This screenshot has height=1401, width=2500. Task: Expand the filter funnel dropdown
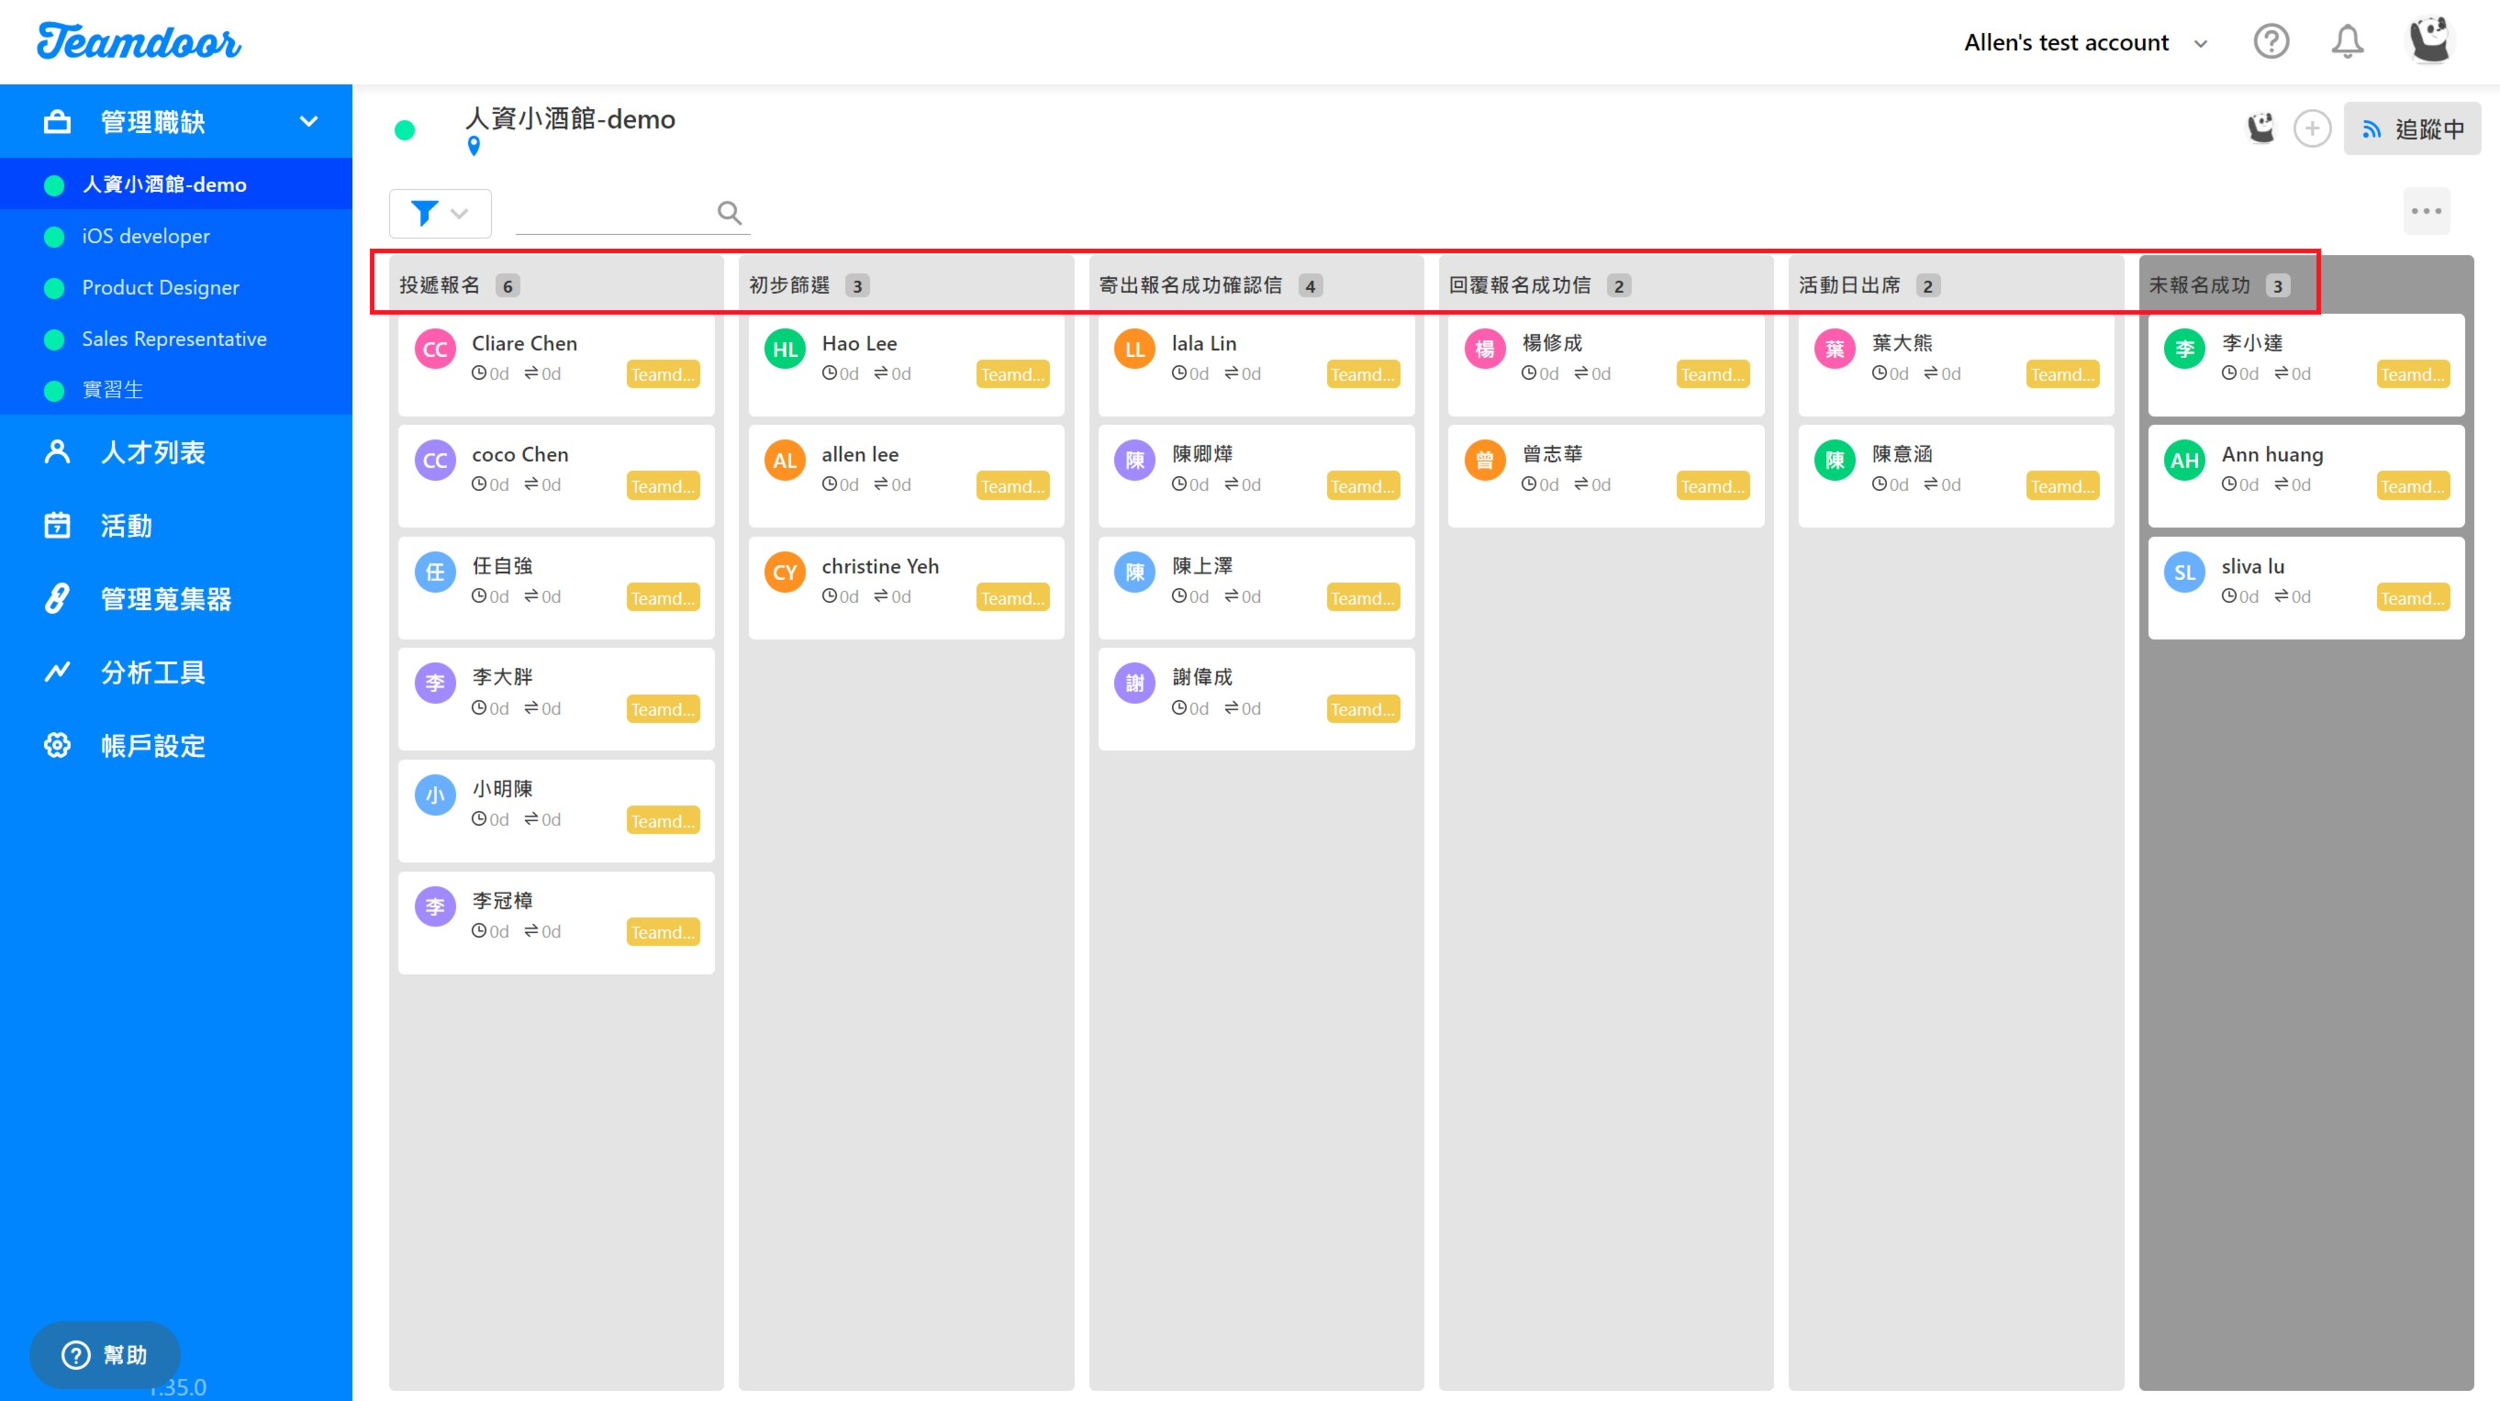click(x=440, y=213)
